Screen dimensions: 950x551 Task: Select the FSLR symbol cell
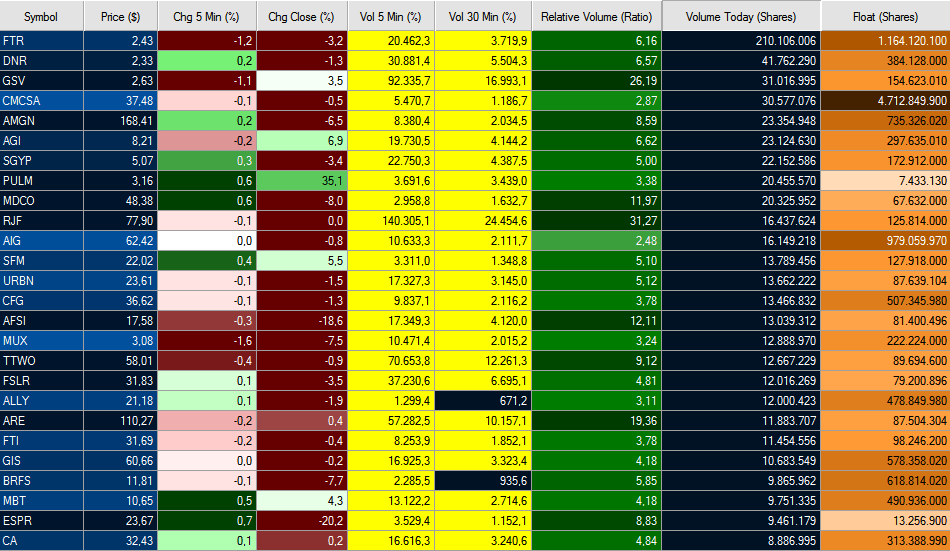(x=42, y=381)
